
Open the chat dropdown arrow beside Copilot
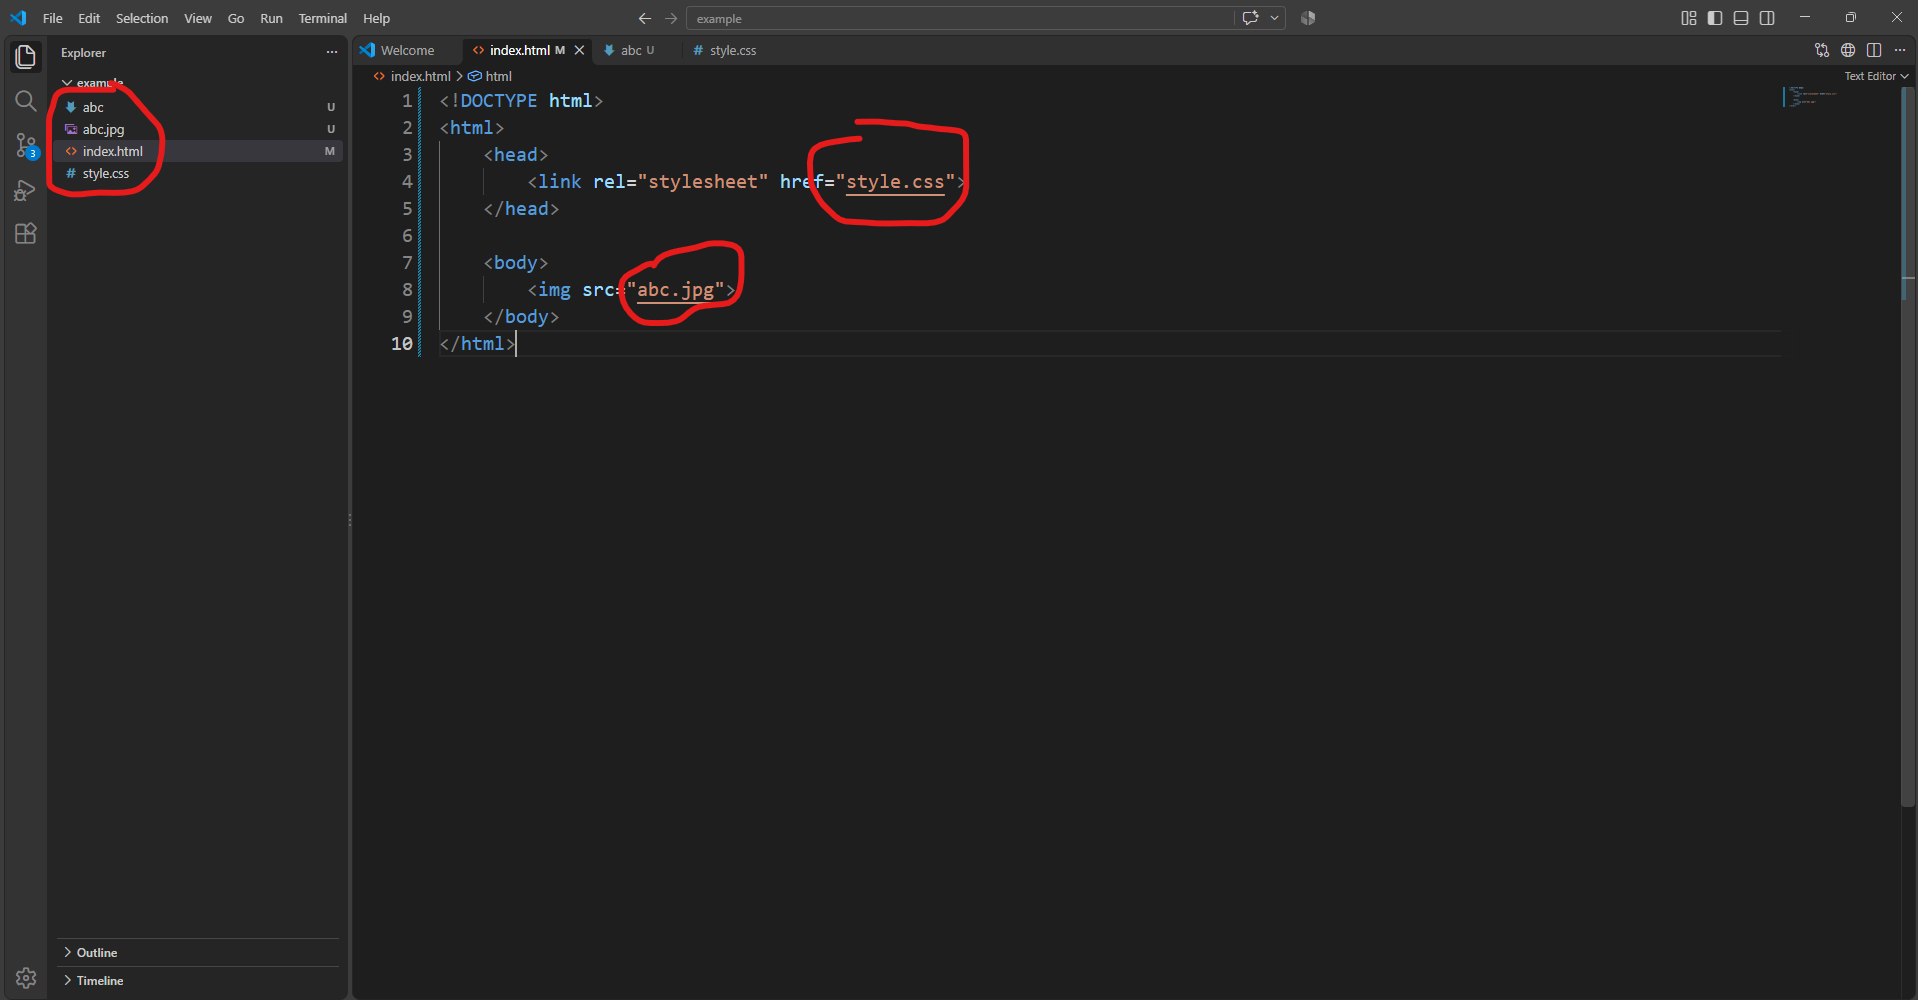coord(1275,18)
